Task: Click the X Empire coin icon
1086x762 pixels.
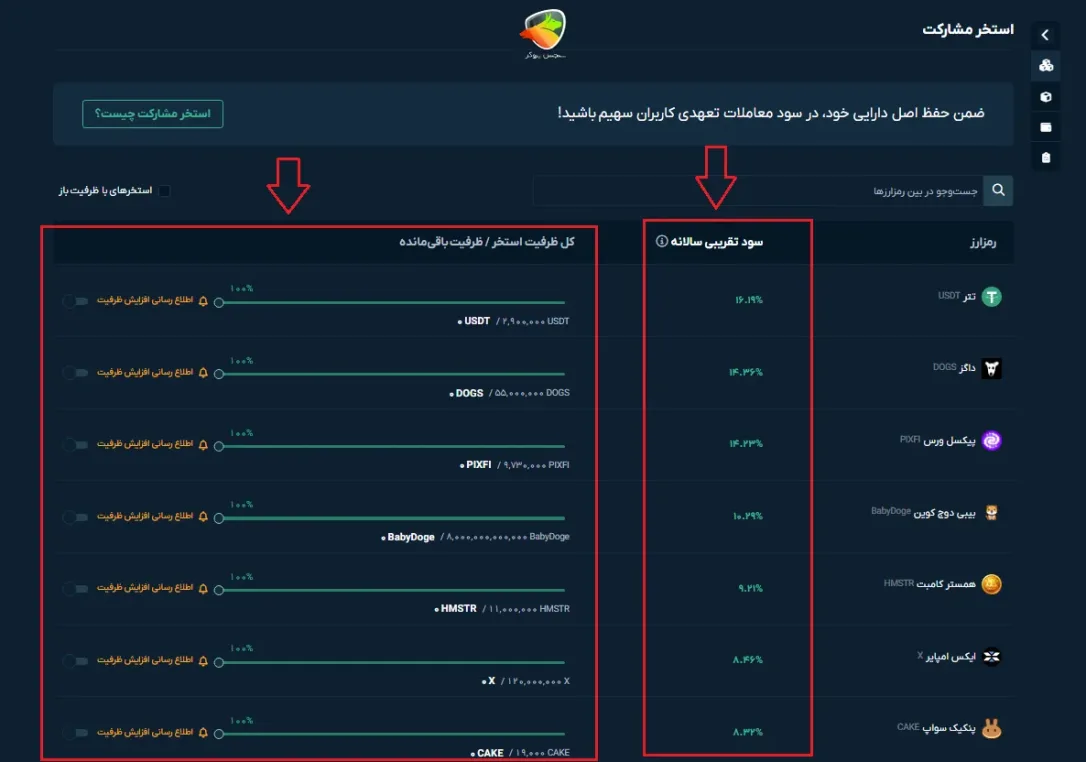Action: (991, 656)
